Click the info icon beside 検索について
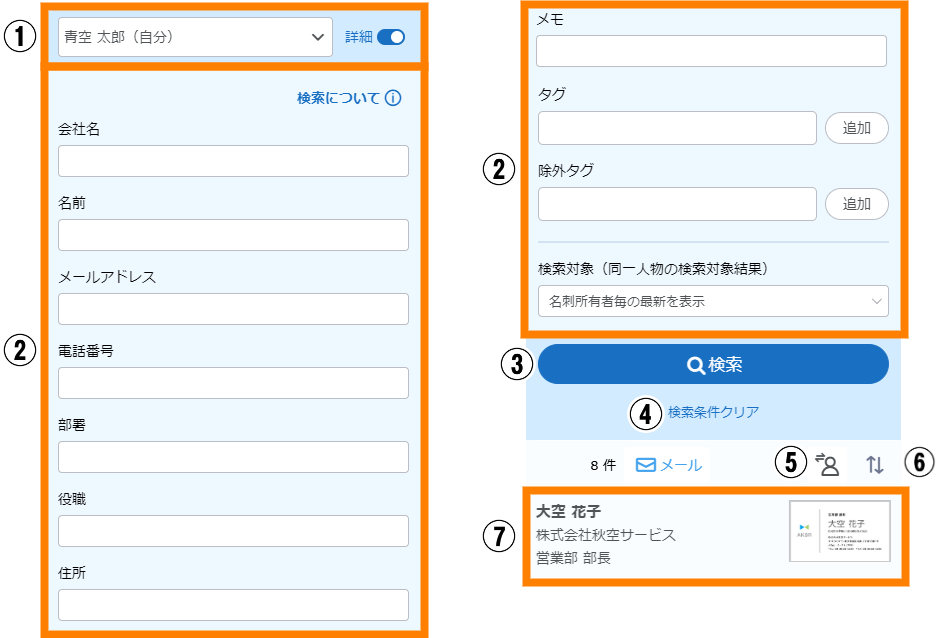Image resolution: width=938 pixels, height=638 pixels. pos(393,98)
